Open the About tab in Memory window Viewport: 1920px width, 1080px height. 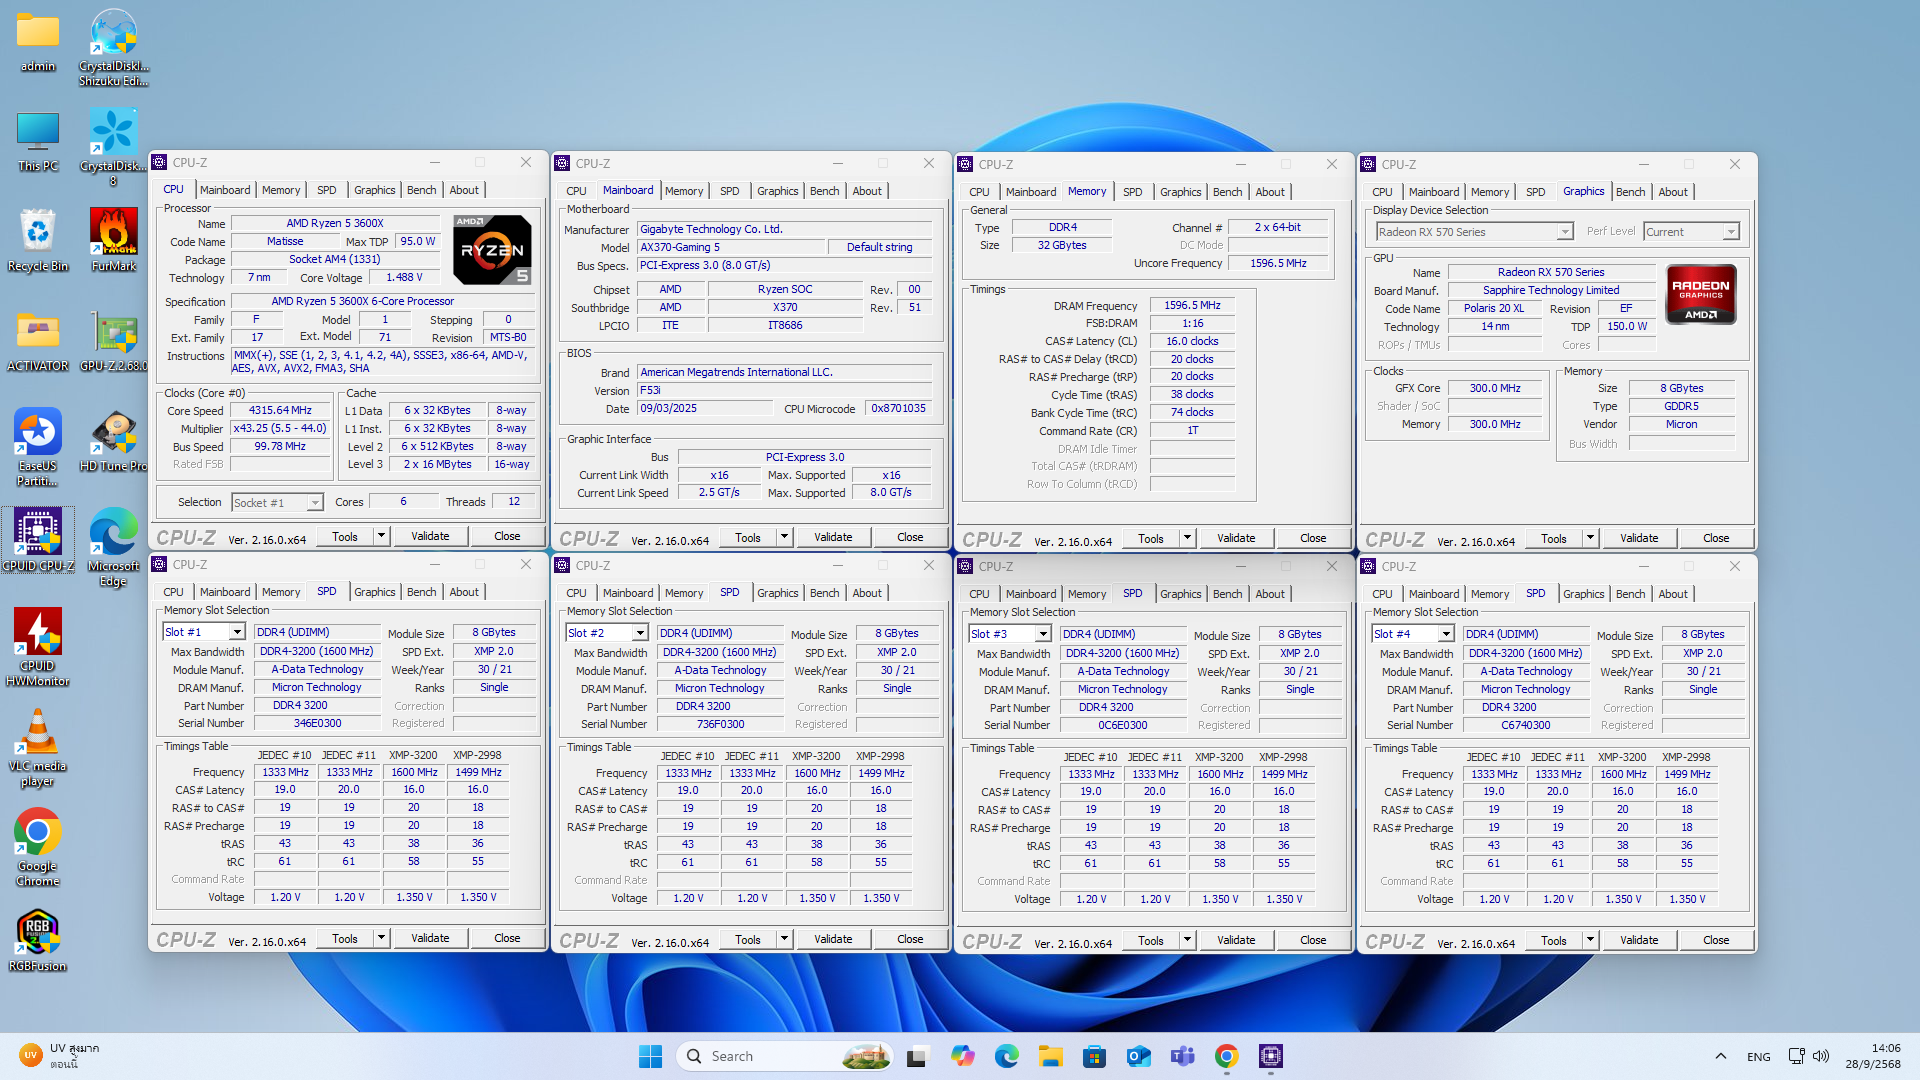(1270, 192)
